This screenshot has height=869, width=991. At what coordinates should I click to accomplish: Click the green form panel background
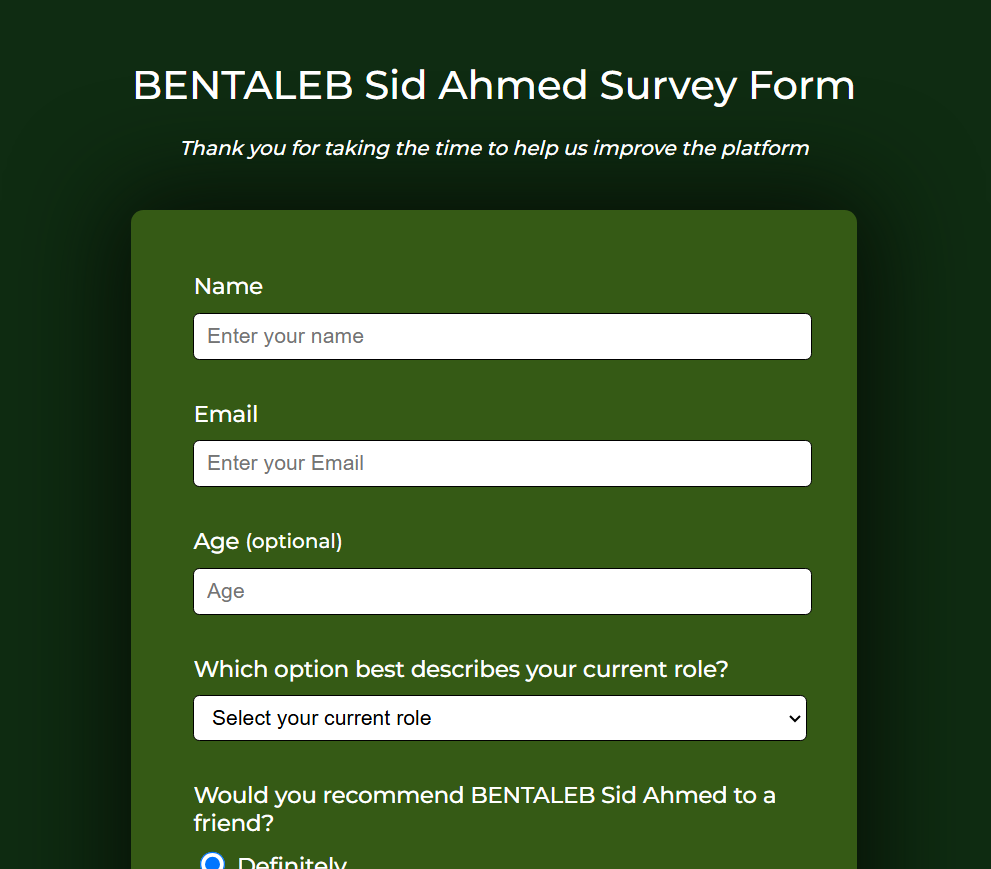click(x=494, y=245)
